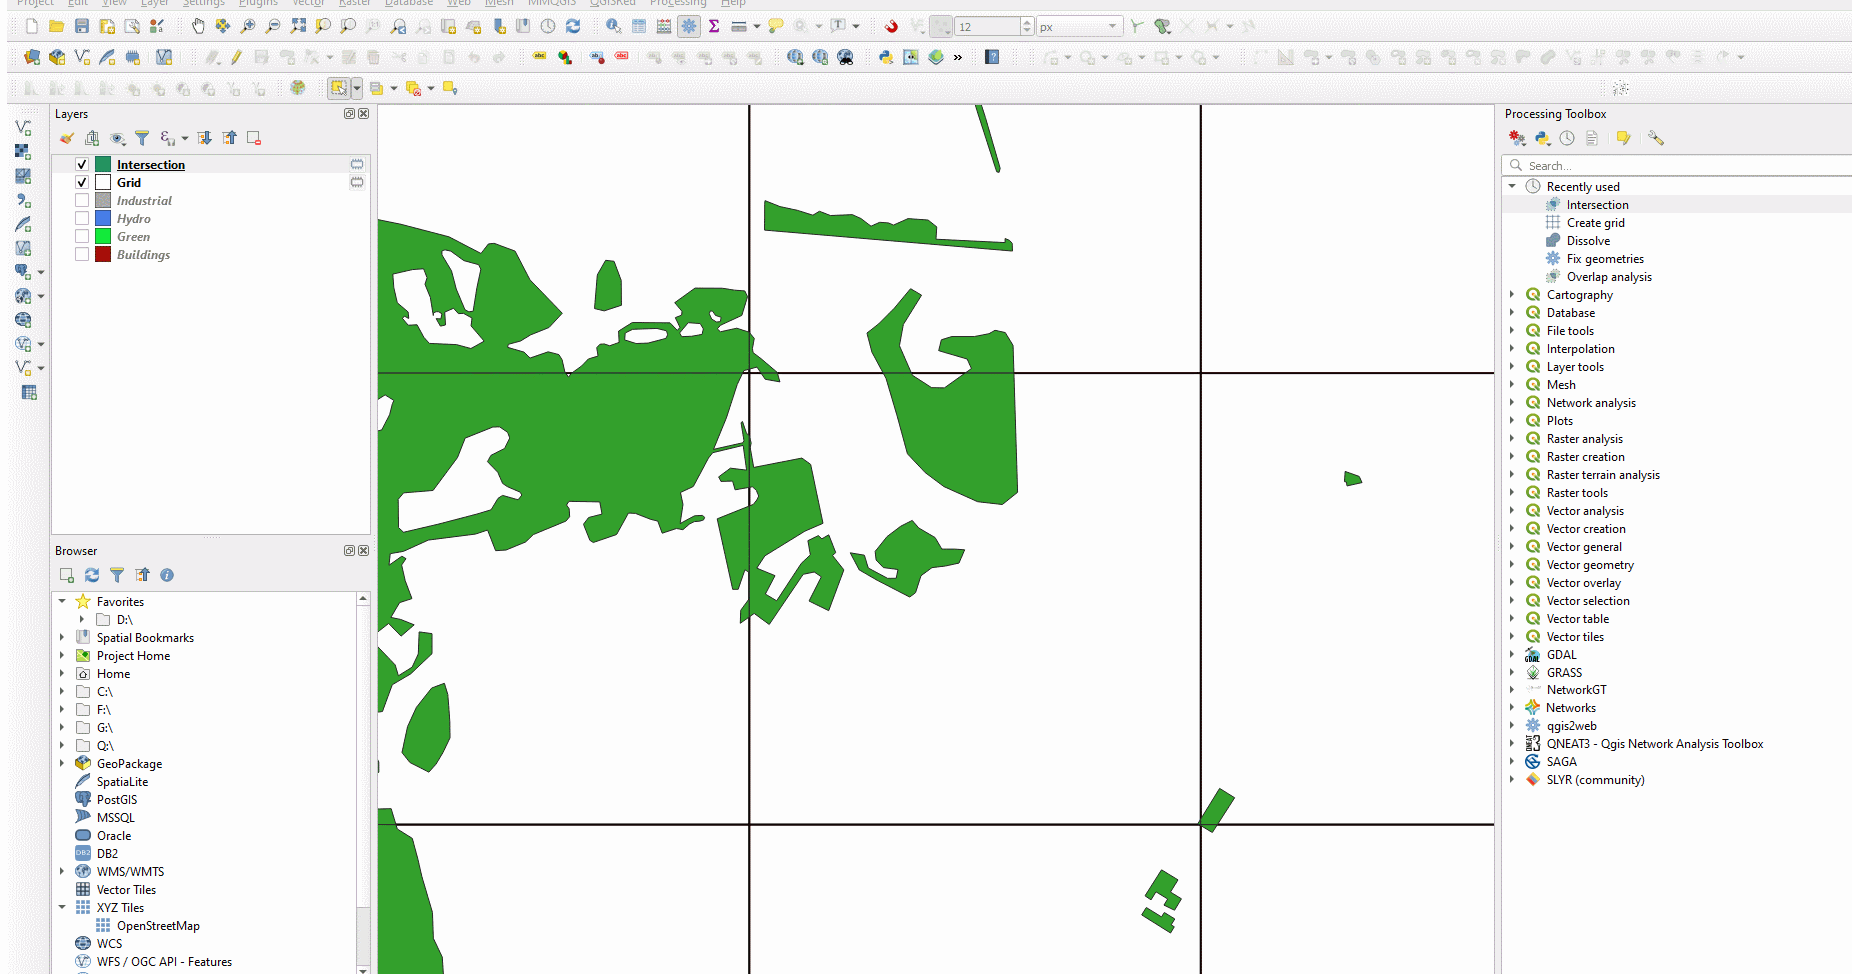Open the Database menu
The height and width of the screenshot is (974, 1852).
click(x=408, y=3)
